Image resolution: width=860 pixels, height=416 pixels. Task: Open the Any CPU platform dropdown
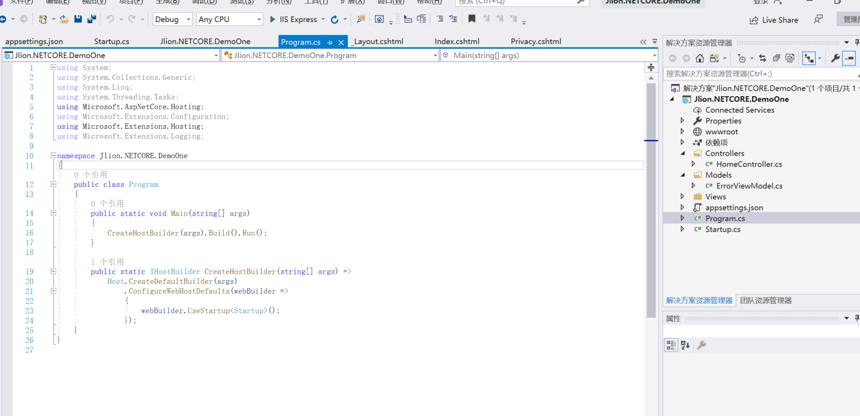click(x=230, y=19)
